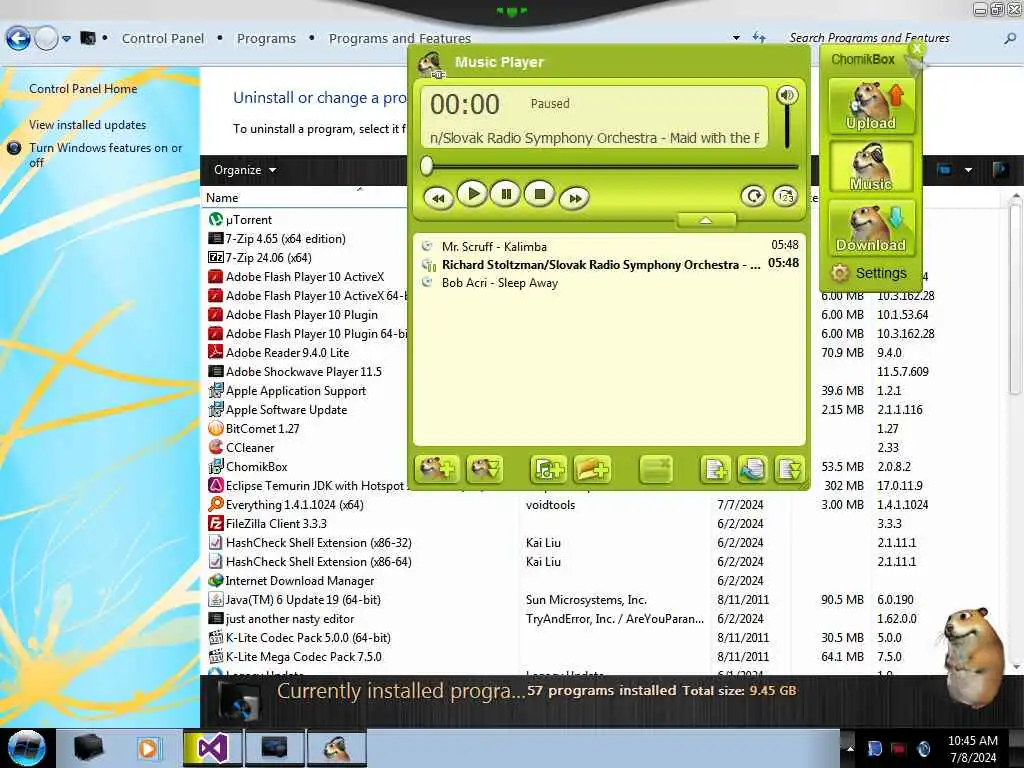Click the track seek slider handle
The height and width of the screenshot is (768, 1024).
[x=427, y=167]
